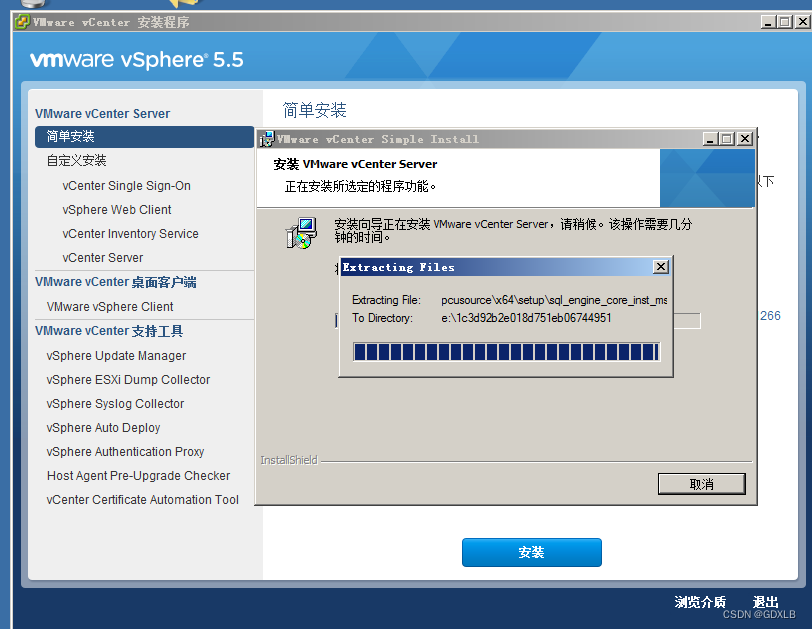
Task: Click the VMware vCenter Server section heading
Action: [x=103, y=113]
